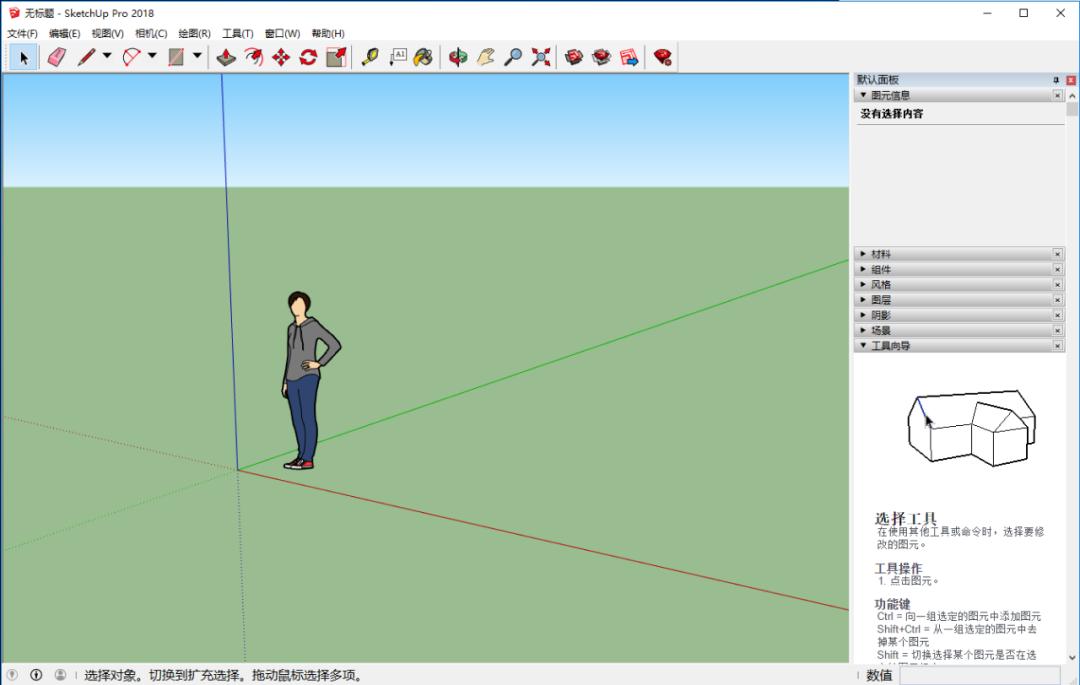1080x685 pixels.
Task: Activate the Push/Pull tool
Action: 227,57
